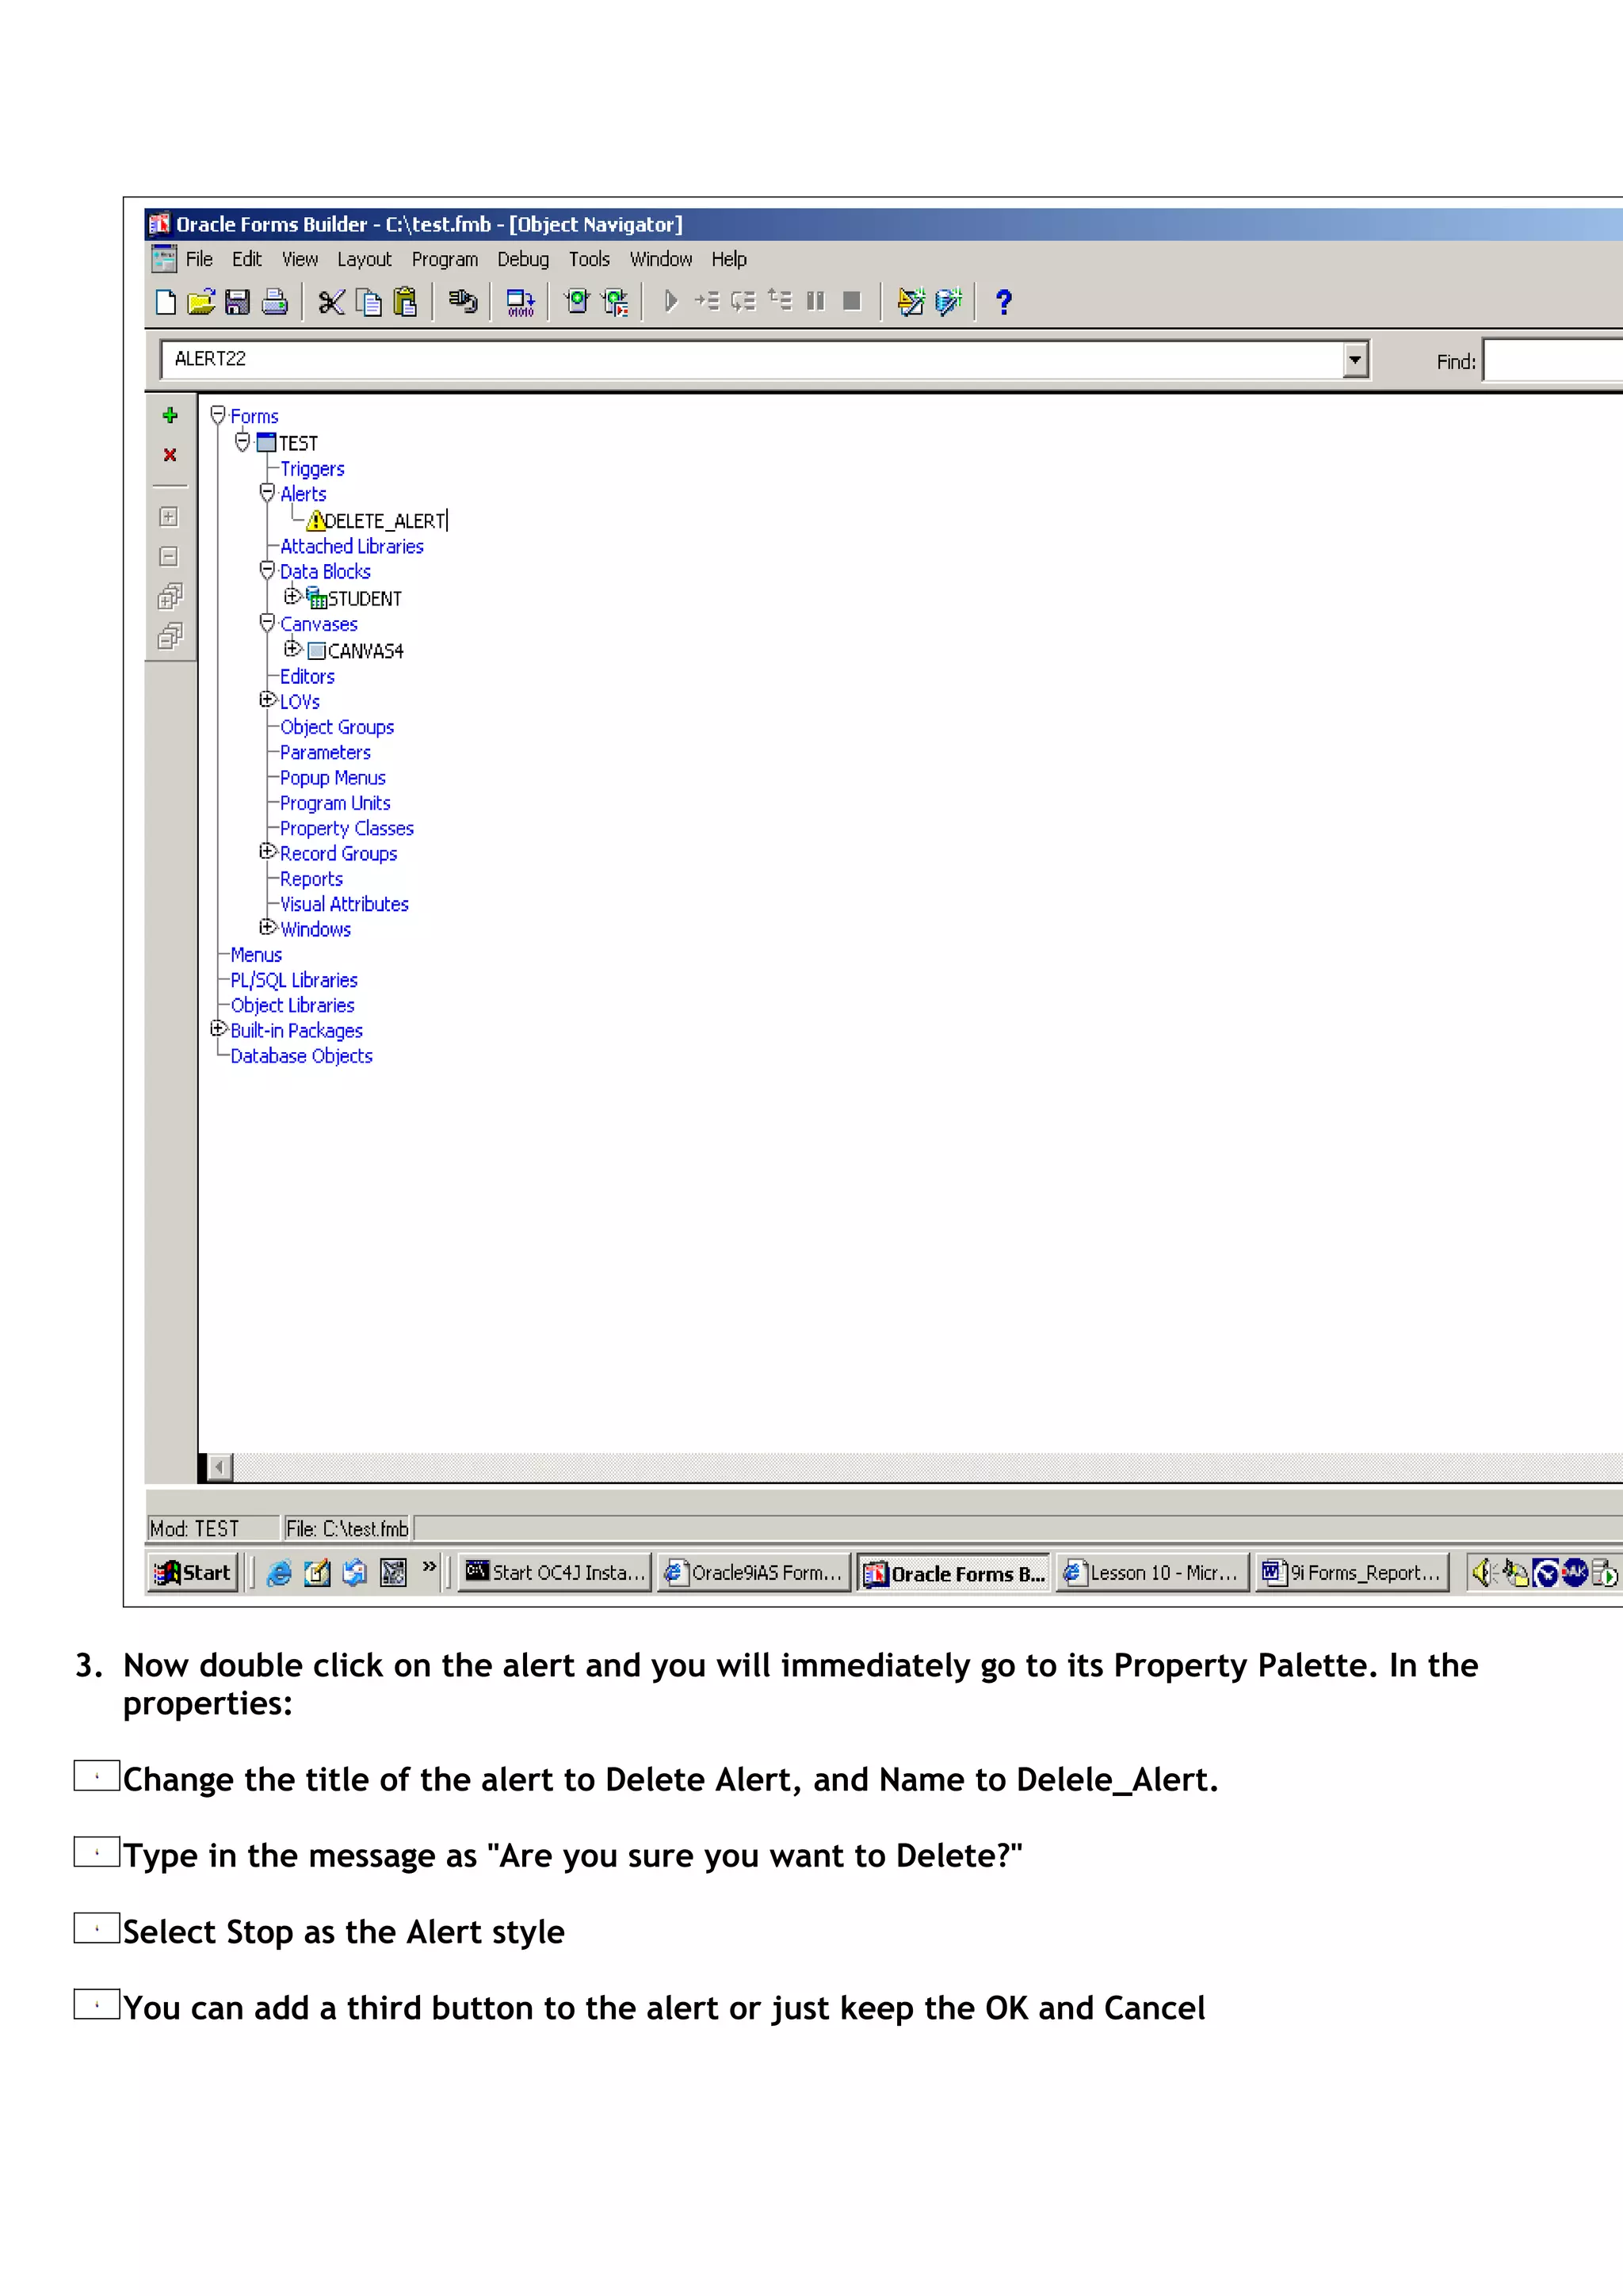Click the Run Form icon
This screenshot has width=1623, height=2296.
coord(577,302)
